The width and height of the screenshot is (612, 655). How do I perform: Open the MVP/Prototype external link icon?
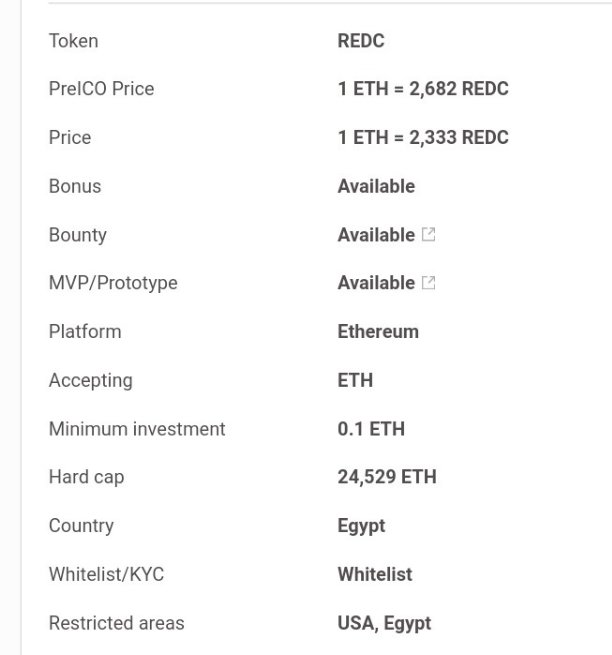(428, 283)
